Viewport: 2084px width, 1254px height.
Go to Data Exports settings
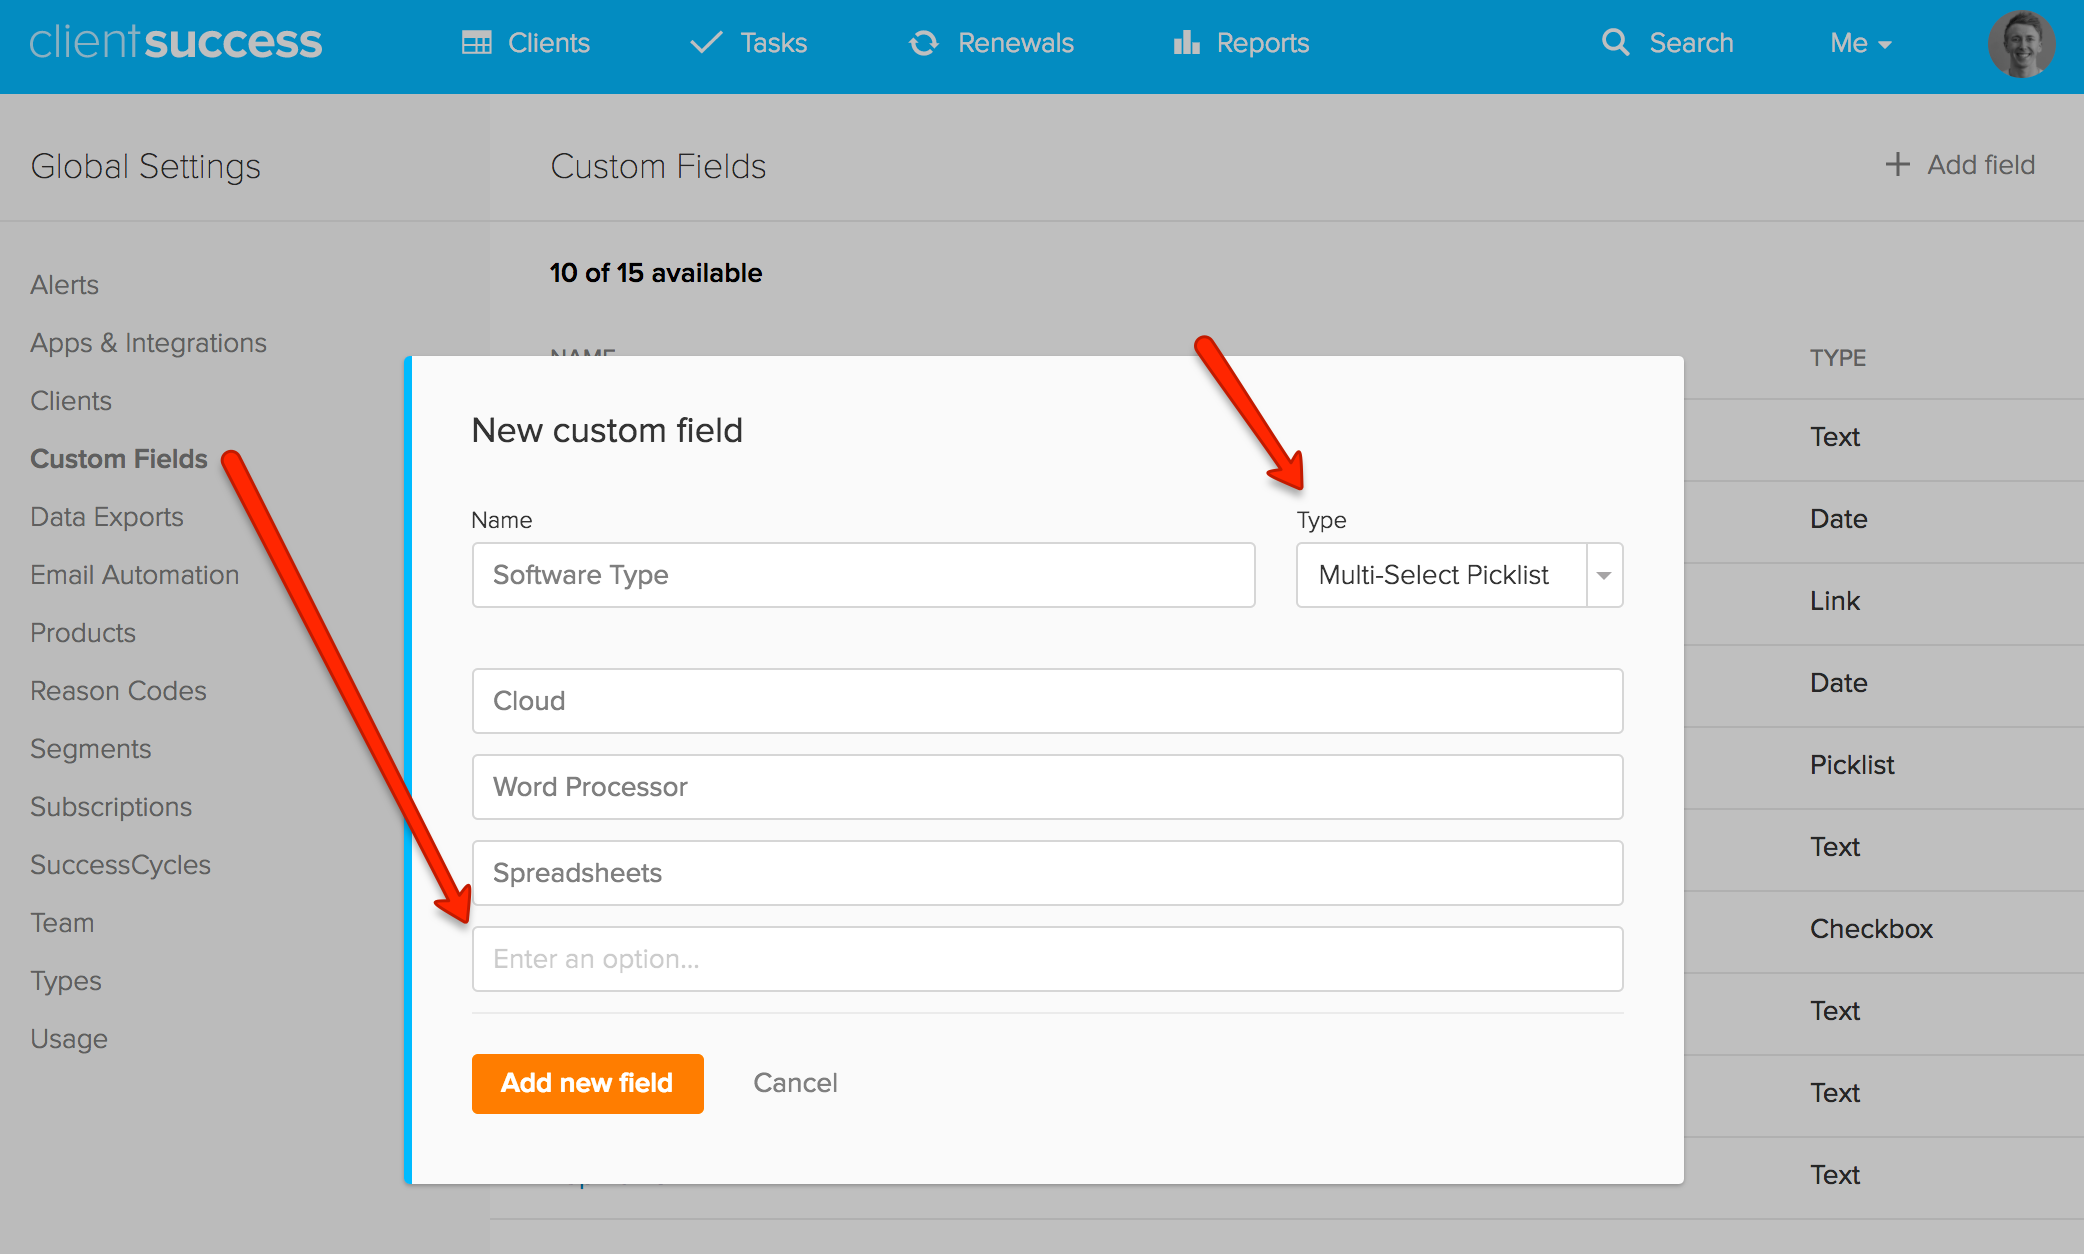(107, 516)
